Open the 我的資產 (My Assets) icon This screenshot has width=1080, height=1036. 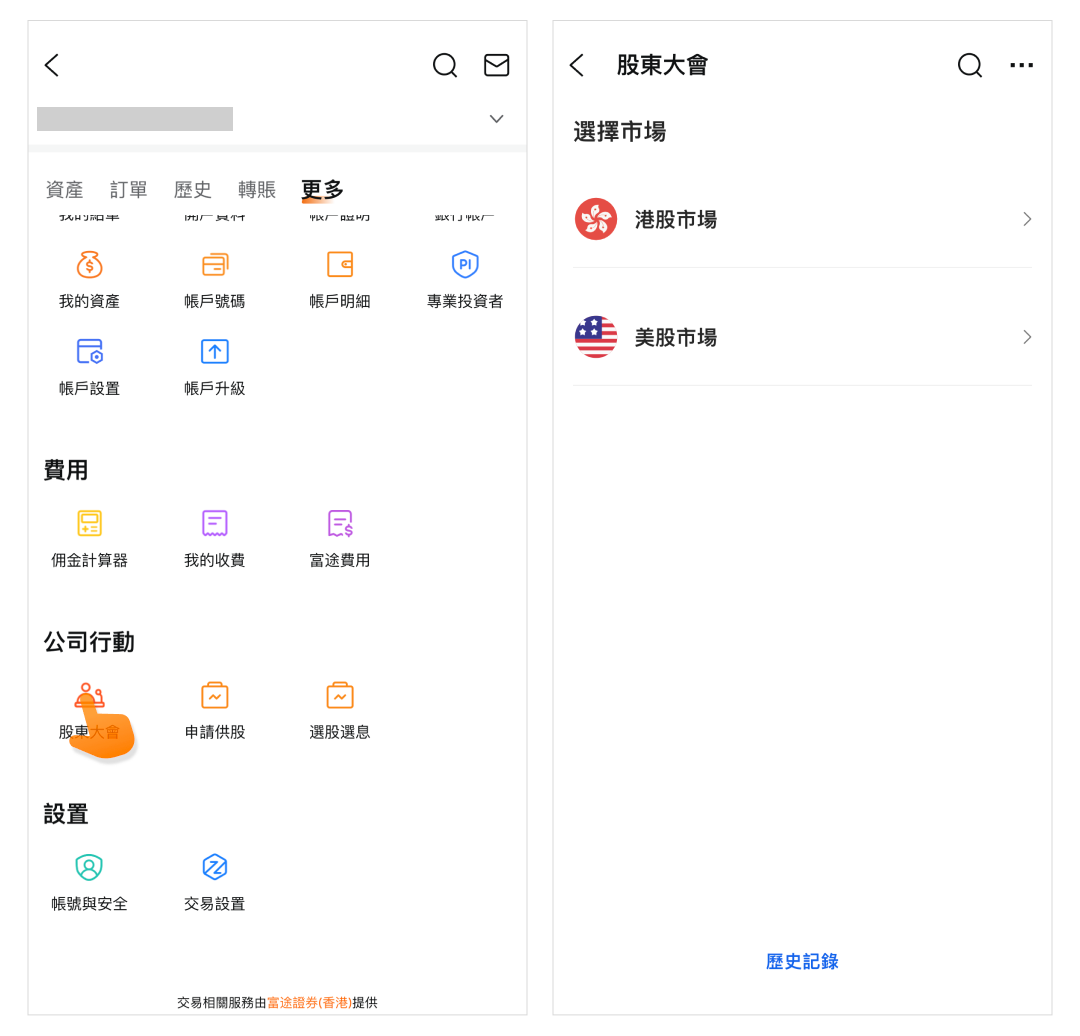[89, 265]
